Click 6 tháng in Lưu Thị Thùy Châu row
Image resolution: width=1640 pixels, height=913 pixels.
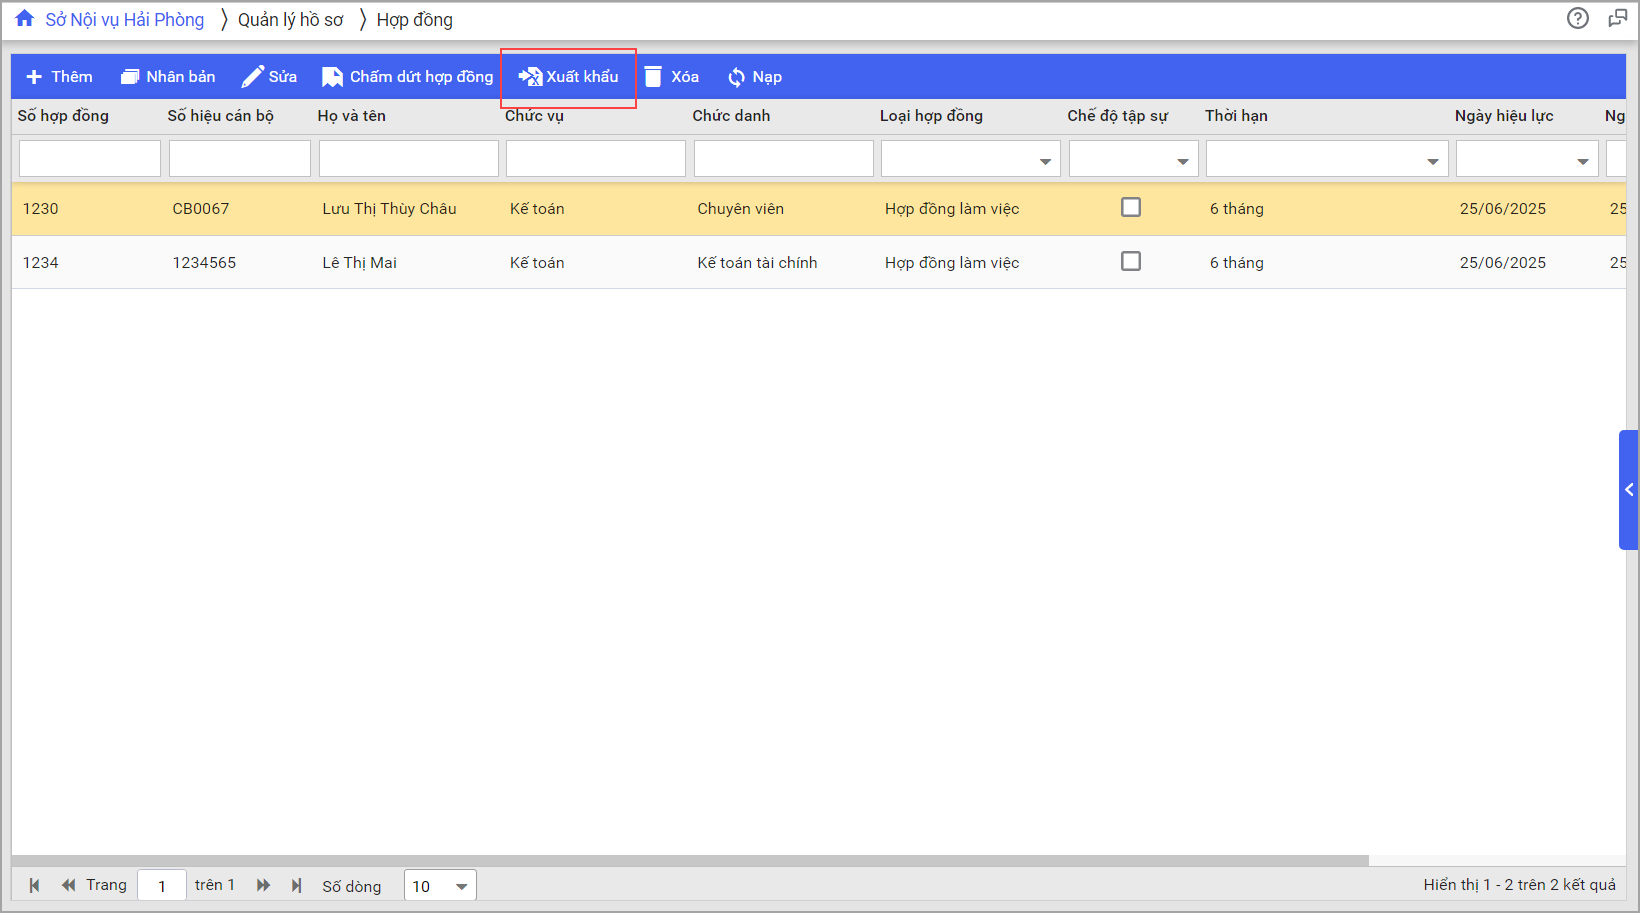1237,209
